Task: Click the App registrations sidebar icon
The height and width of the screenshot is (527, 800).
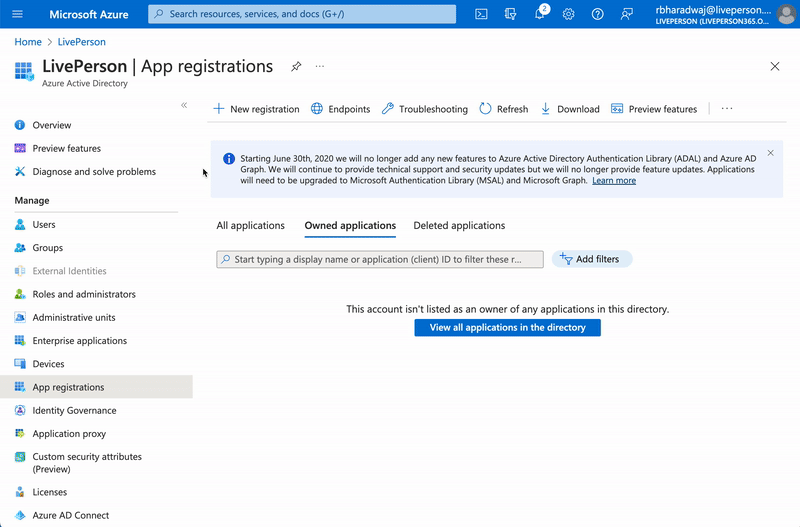Action: (x=20, y=387)
